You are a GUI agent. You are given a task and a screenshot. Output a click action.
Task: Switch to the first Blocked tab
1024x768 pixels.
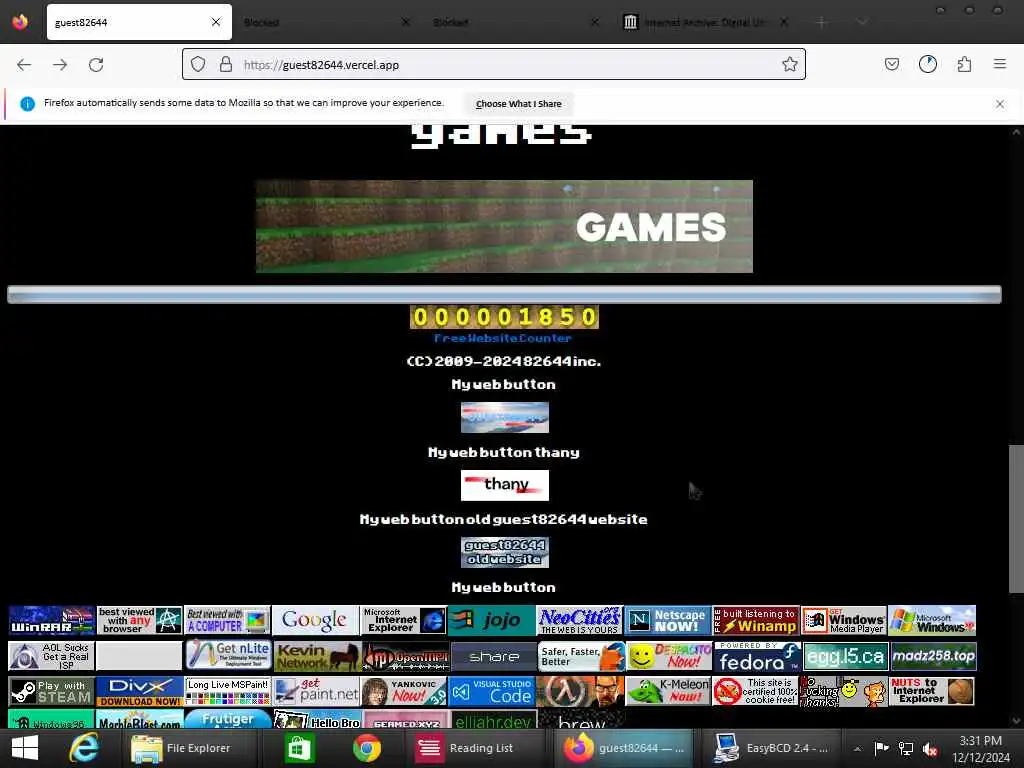click(x=327, y=22)
